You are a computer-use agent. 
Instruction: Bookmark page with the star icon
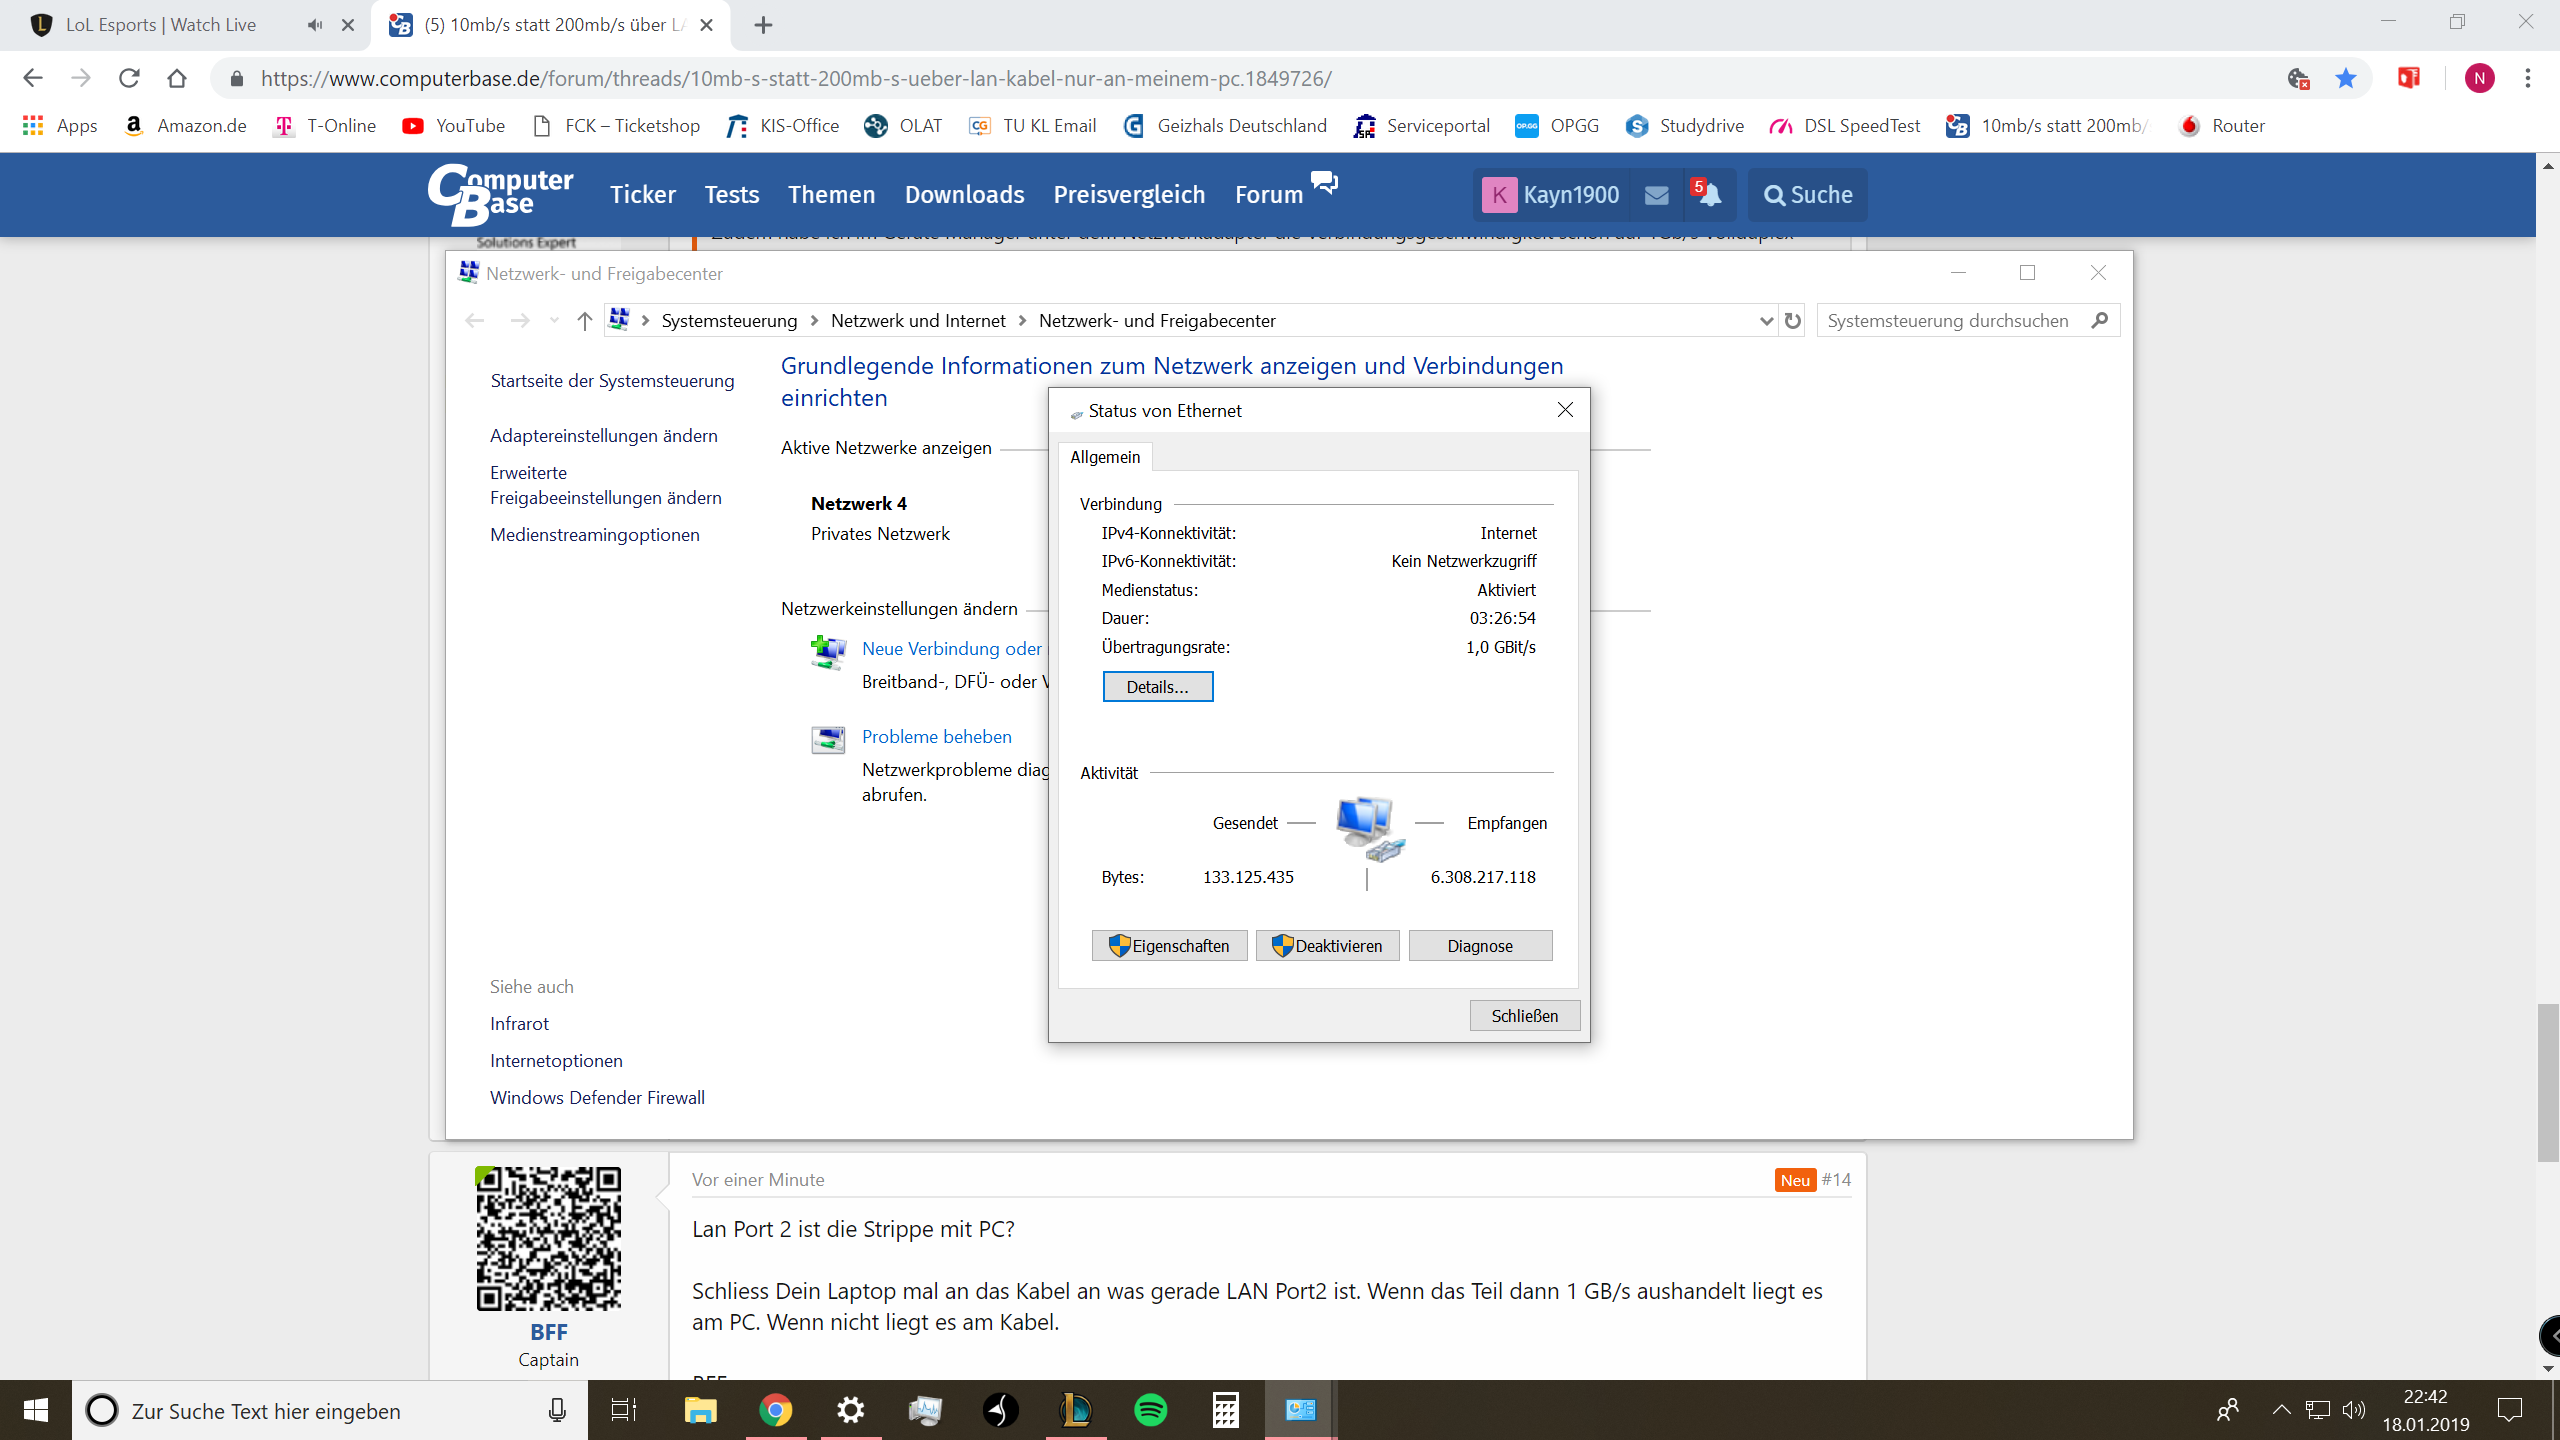point(2345,78)
